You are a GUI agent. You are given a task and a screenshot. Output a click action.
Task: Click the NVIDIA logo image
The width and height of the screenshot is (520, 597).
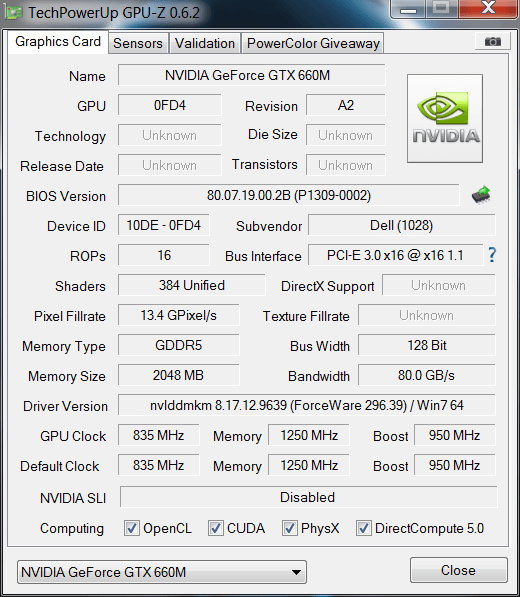445,118
